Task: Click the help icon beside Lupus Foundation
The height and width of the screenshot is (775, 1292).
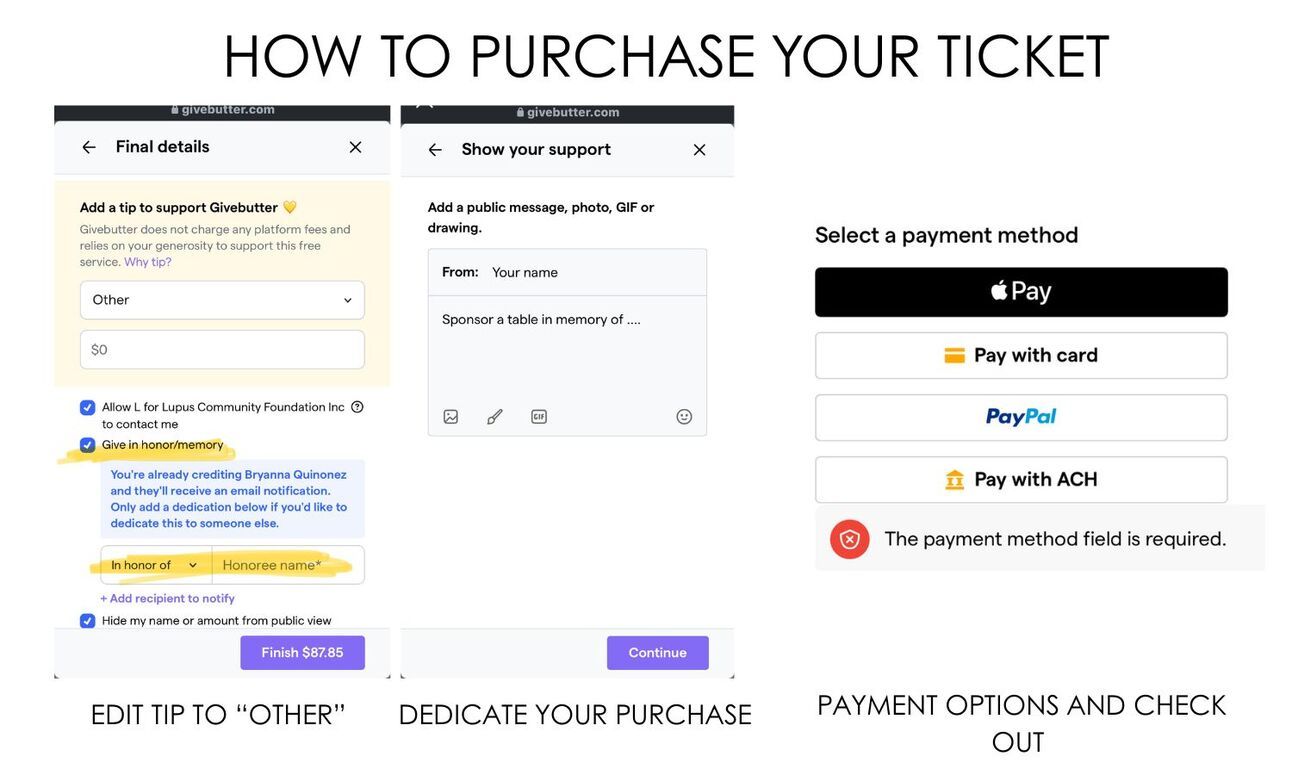Action: [357, 407]
